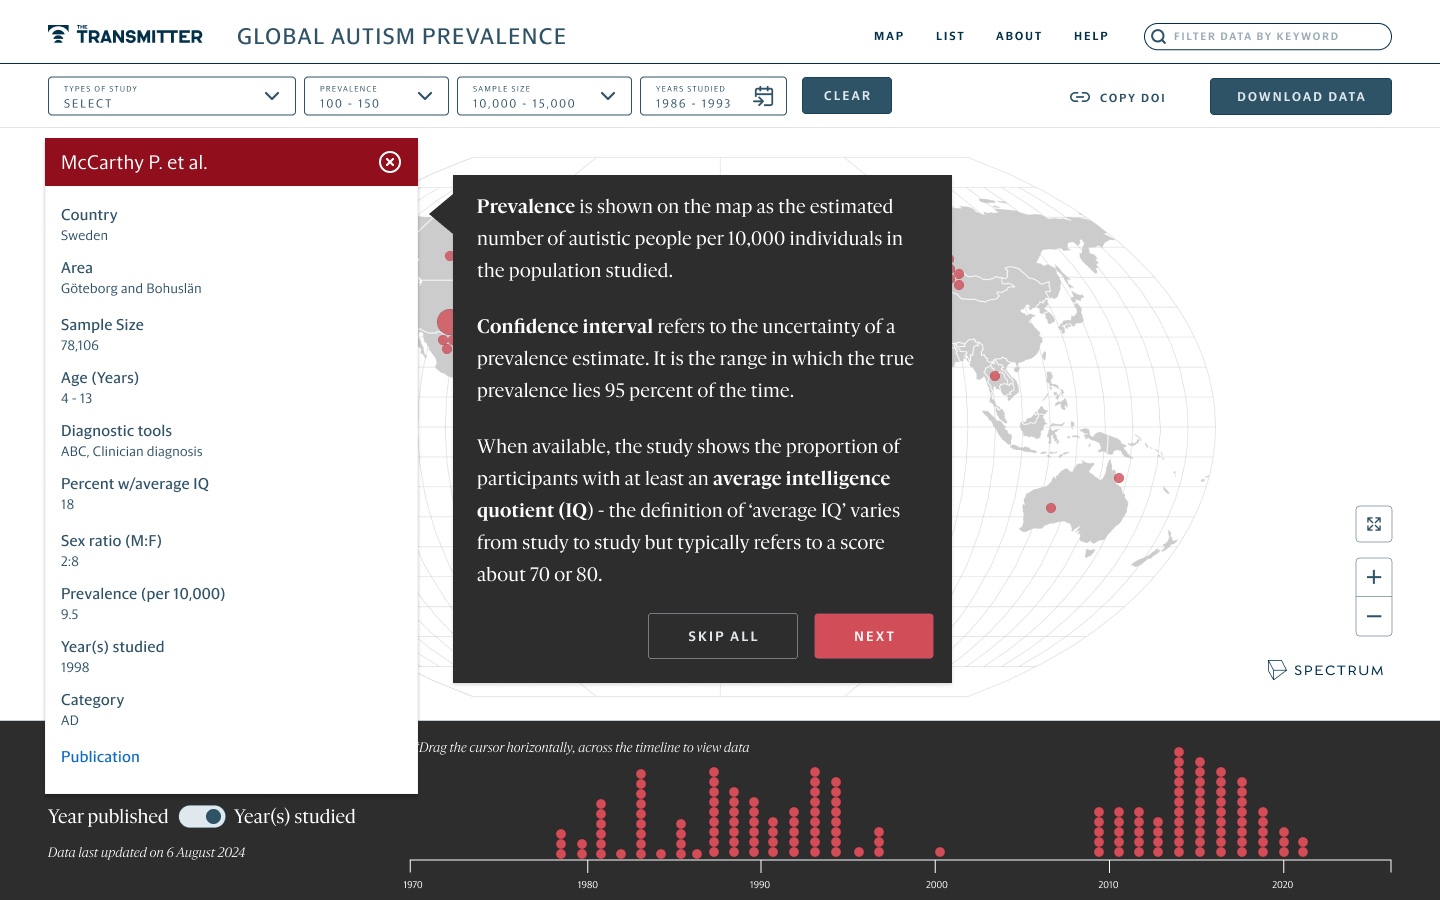Click the Sex ratio value 2:8
The height and width of the screenshot is (900, 1440).
(x=70, y=562)
